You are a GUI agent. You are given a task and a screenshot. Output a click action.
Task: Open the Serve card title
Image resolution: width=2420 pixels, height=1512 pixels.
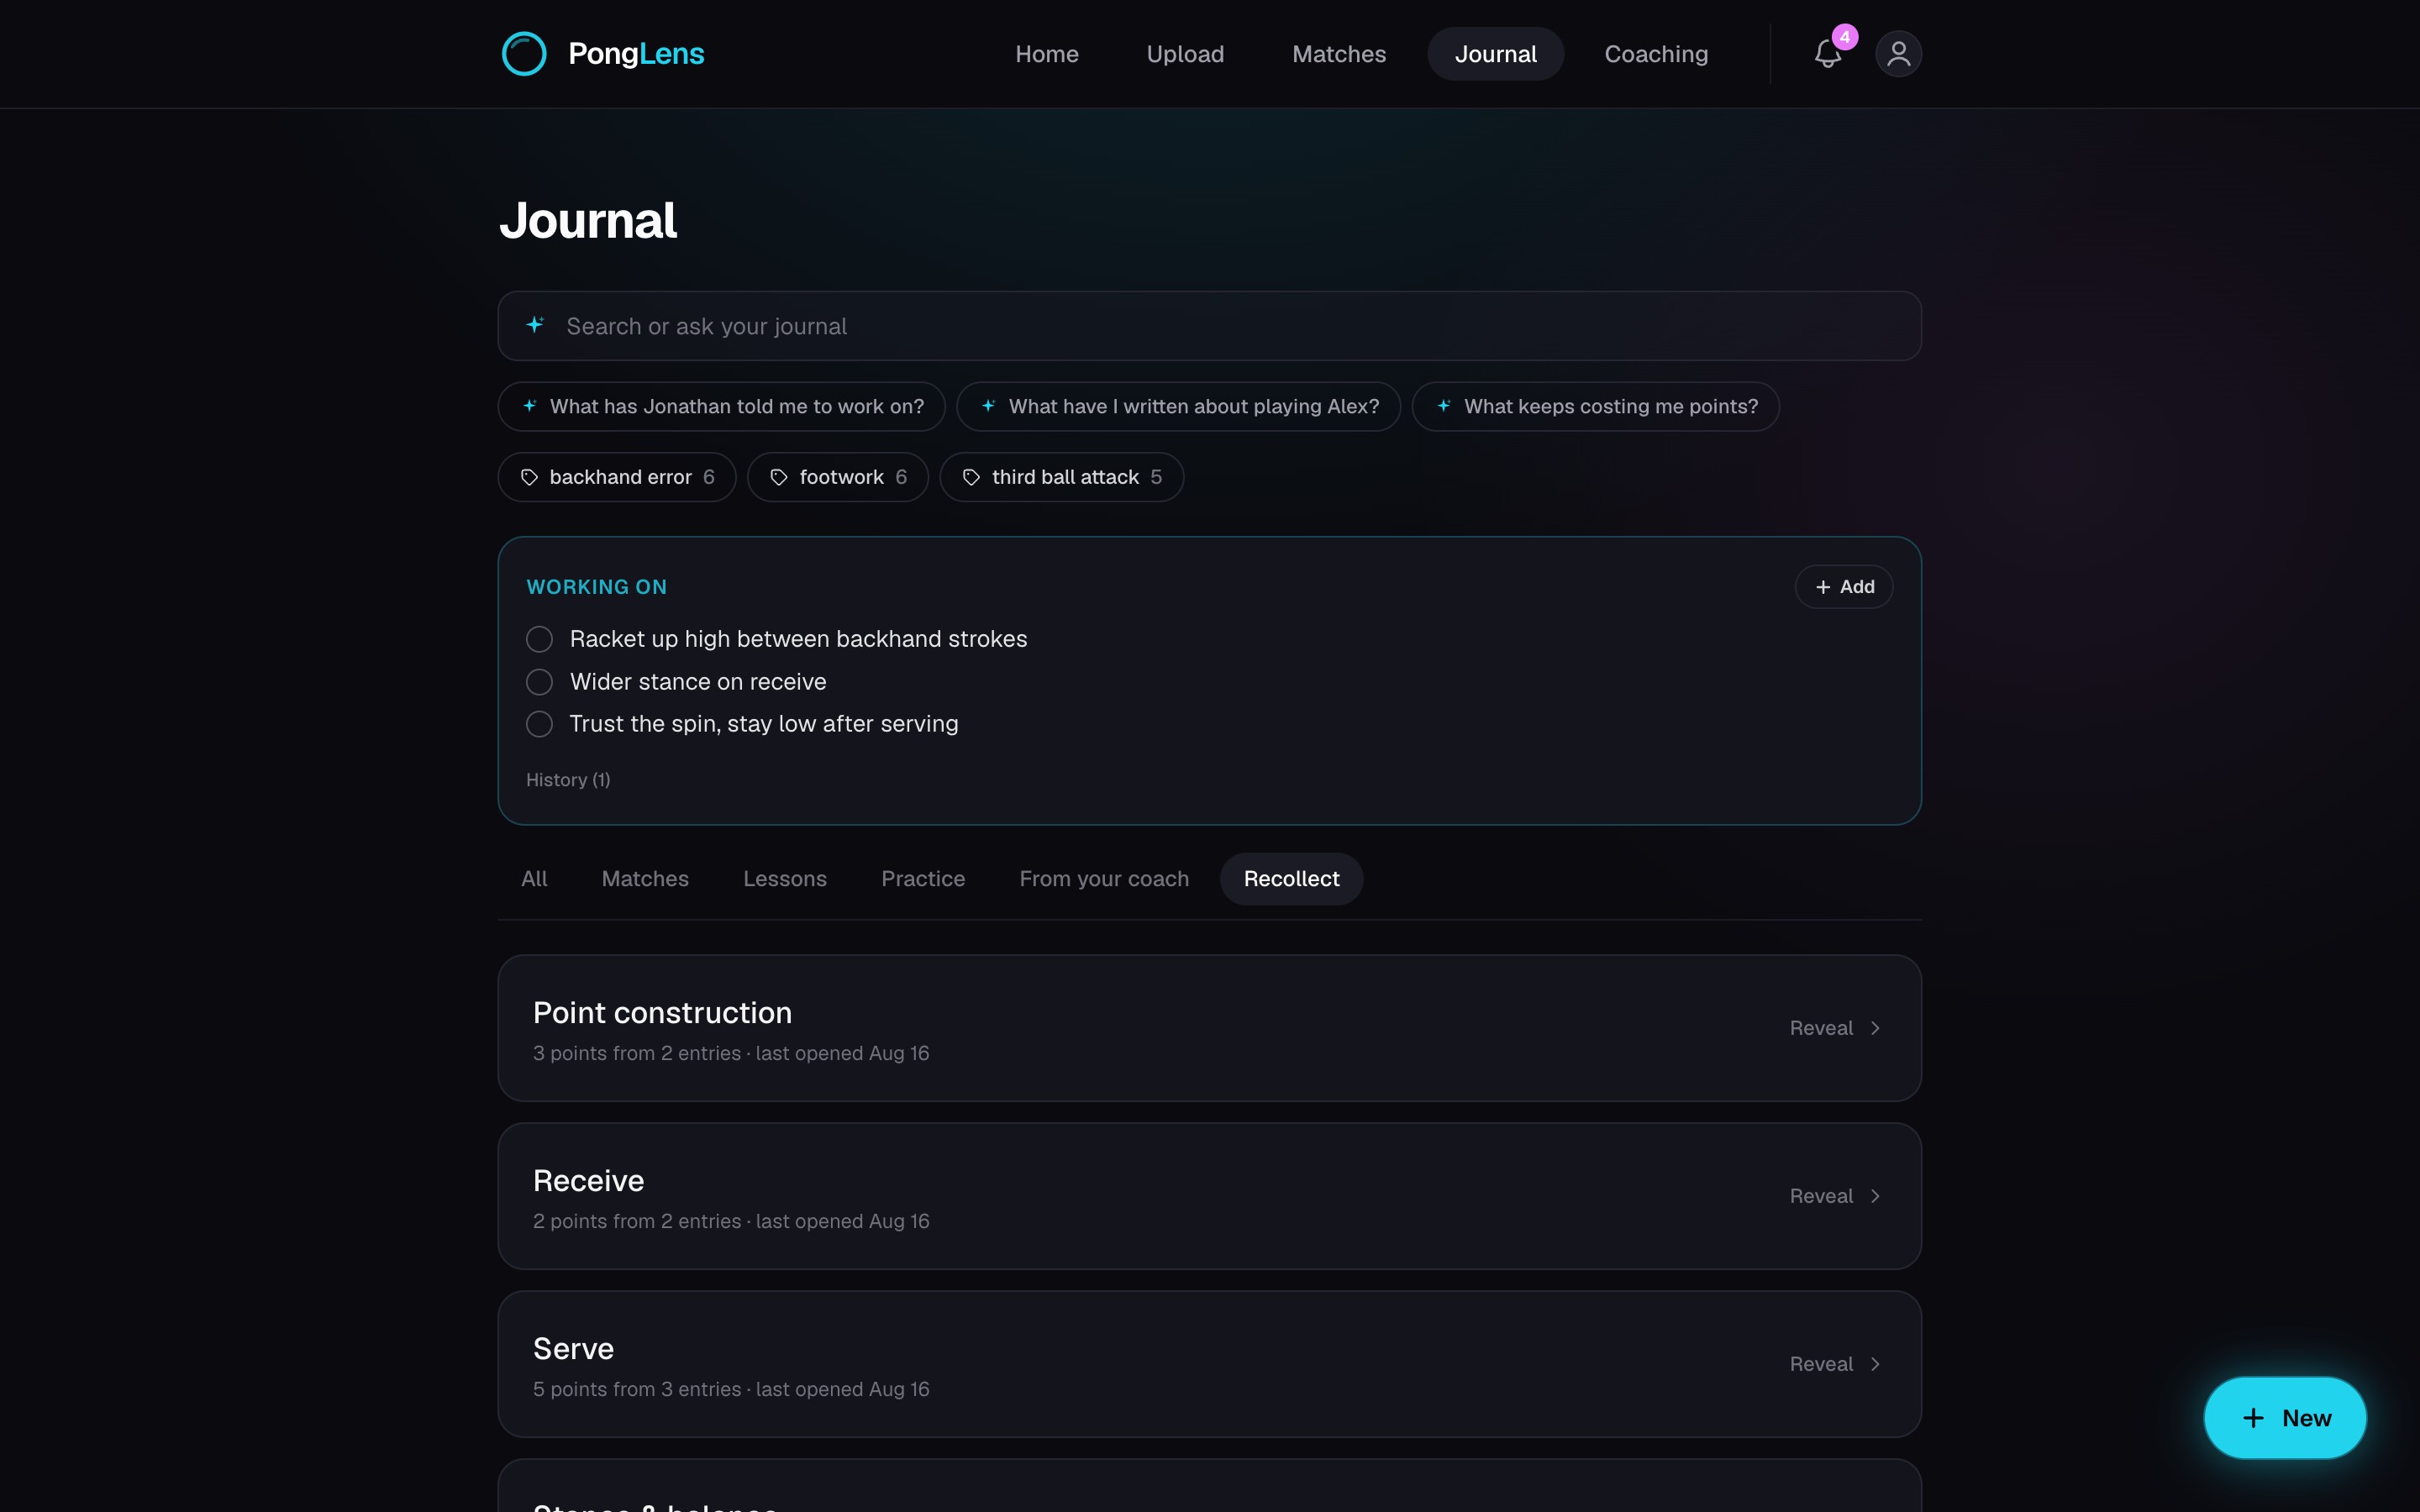point(573,1349)
